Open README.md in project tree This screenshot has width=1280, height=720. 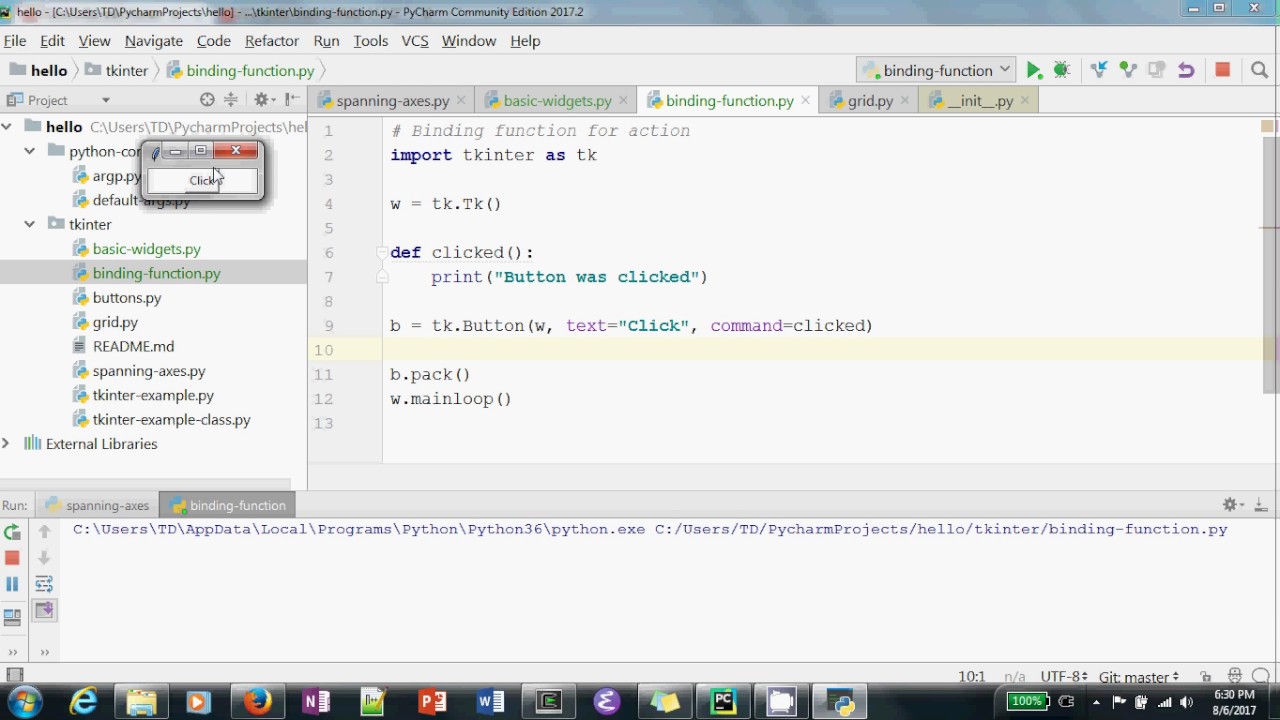coord(133,346)
